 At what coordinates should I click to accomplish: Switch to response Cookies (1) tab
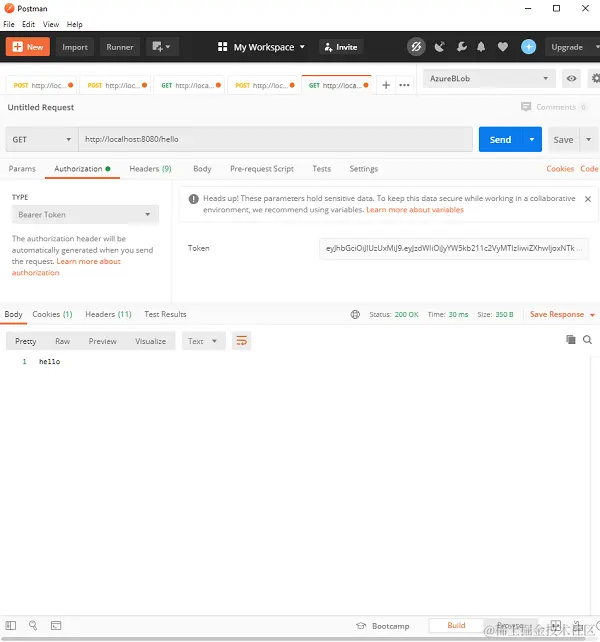point(52,314)
